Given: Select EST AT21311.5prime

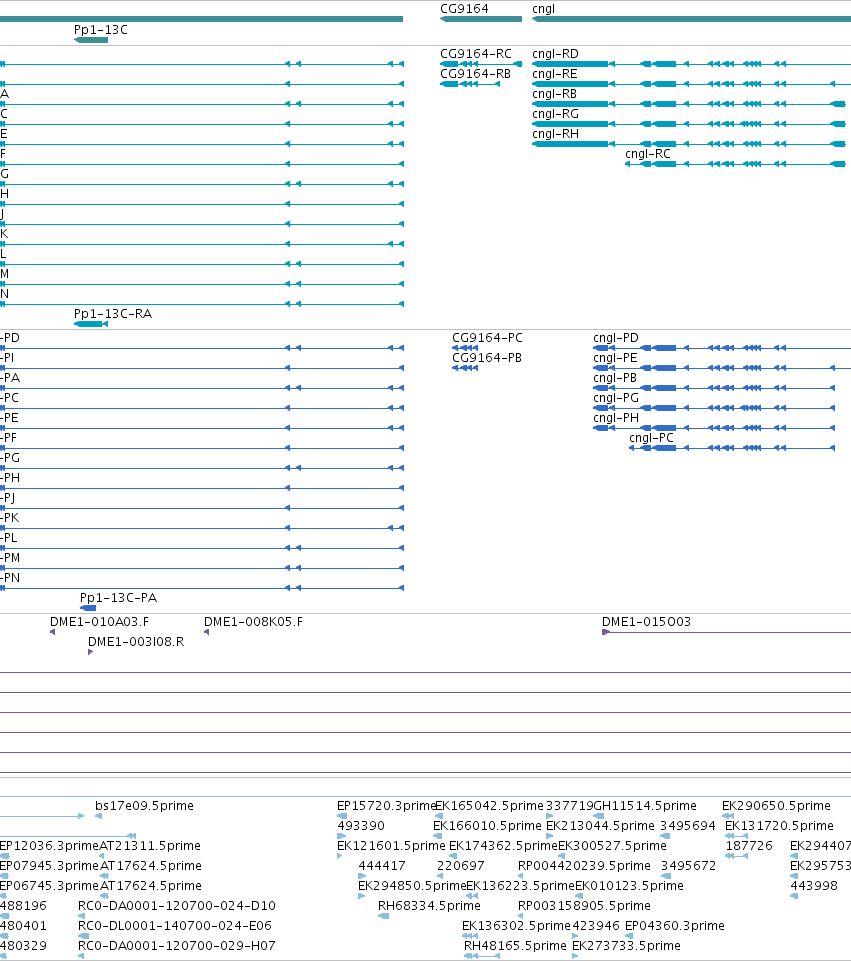Looking at the screenshot, I should [x=150, y=845].
